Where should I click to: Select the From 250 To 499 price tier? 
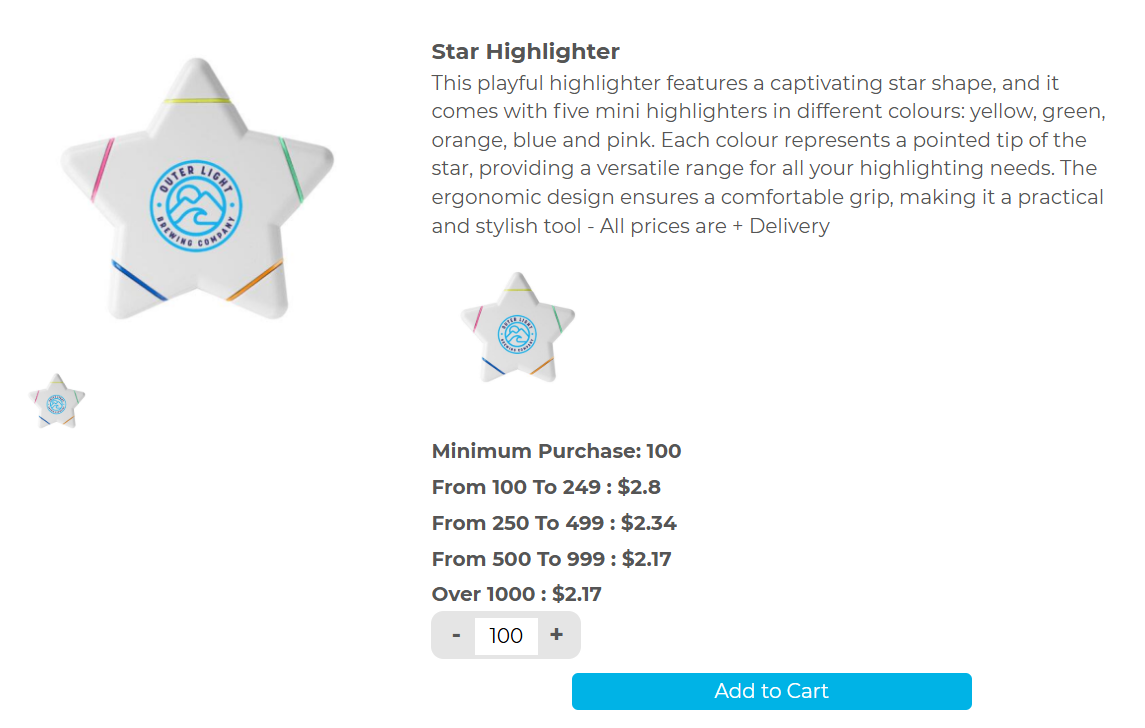554,523
